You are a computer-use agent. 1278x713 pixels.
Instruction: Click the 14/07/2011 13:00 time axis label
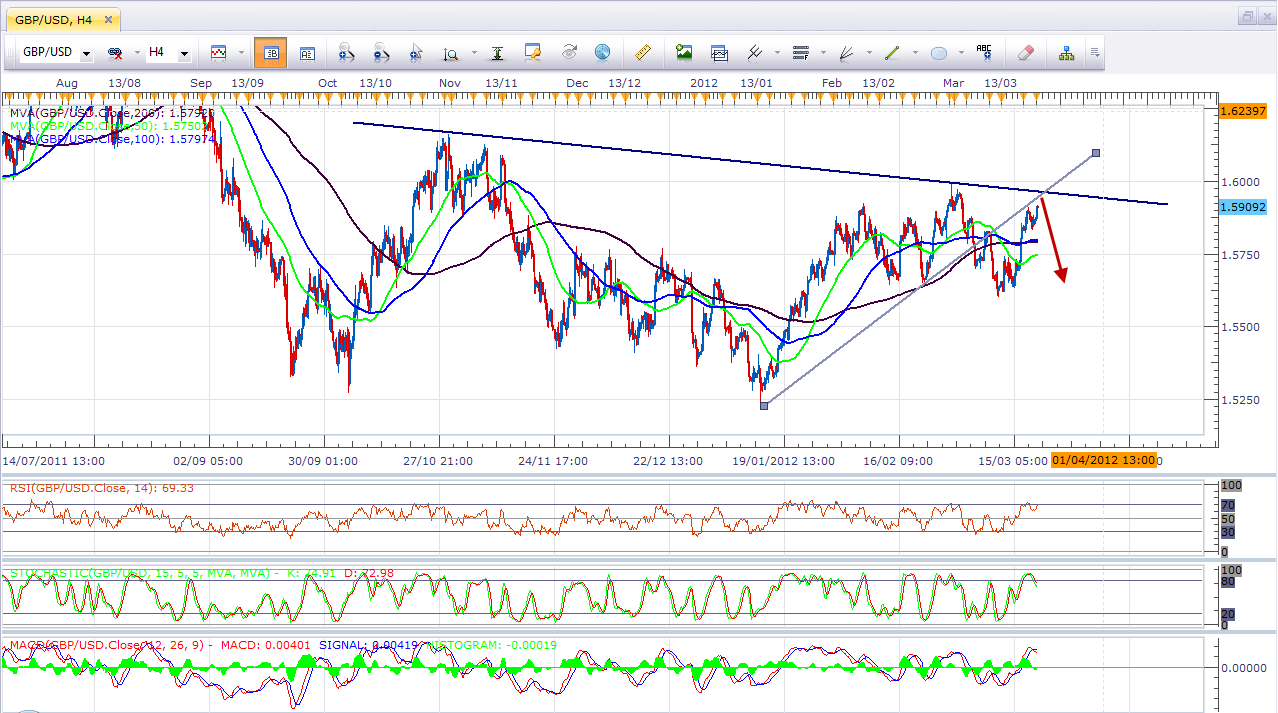click(x=54, y=461)
